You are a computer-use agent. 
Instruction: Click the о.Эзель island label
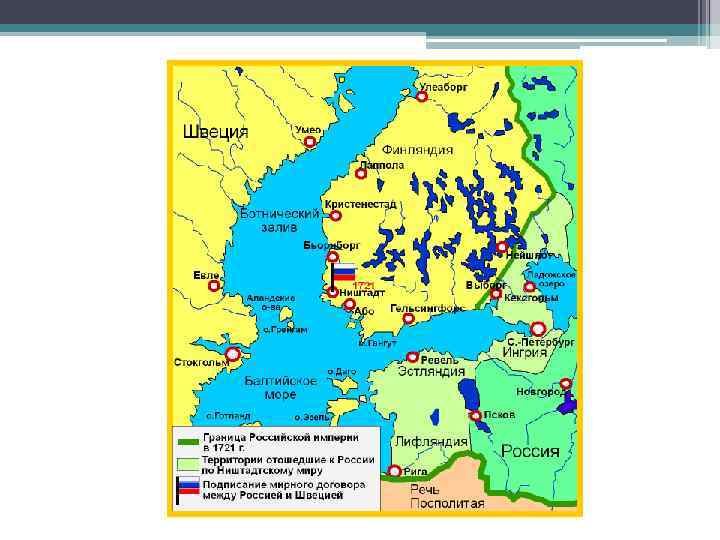pyautogui.click(x=312, y=417)
